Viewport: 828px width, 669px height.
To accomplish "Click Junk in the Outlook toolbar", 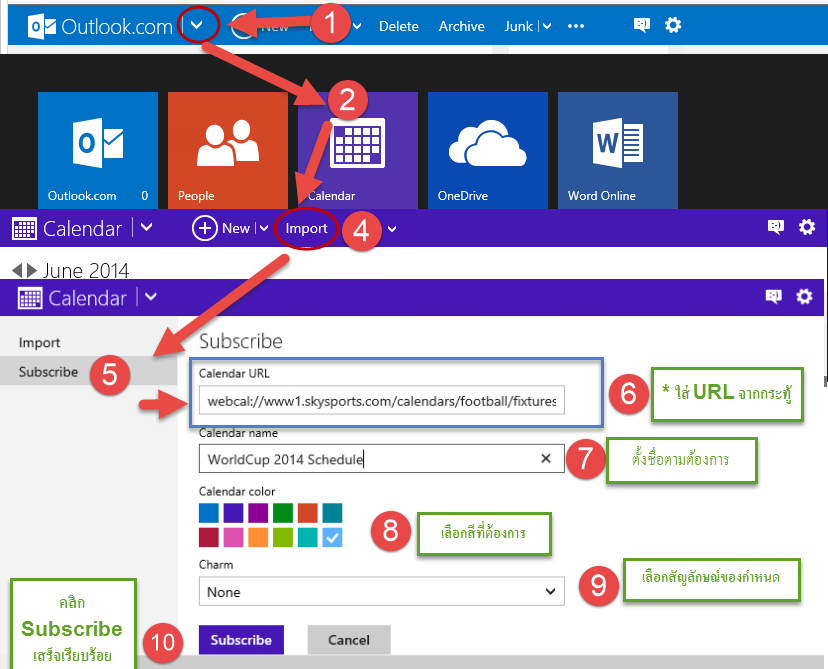I will (519, 26).
